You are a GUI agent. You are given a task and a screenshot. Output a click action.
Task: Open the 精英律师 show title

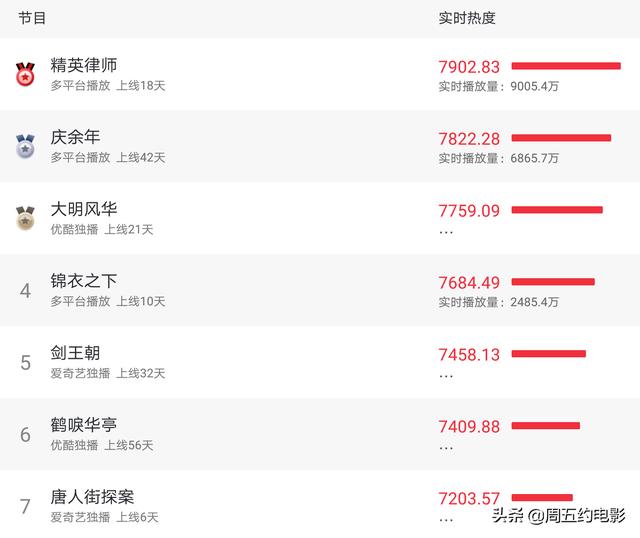[x=84, y=65]
